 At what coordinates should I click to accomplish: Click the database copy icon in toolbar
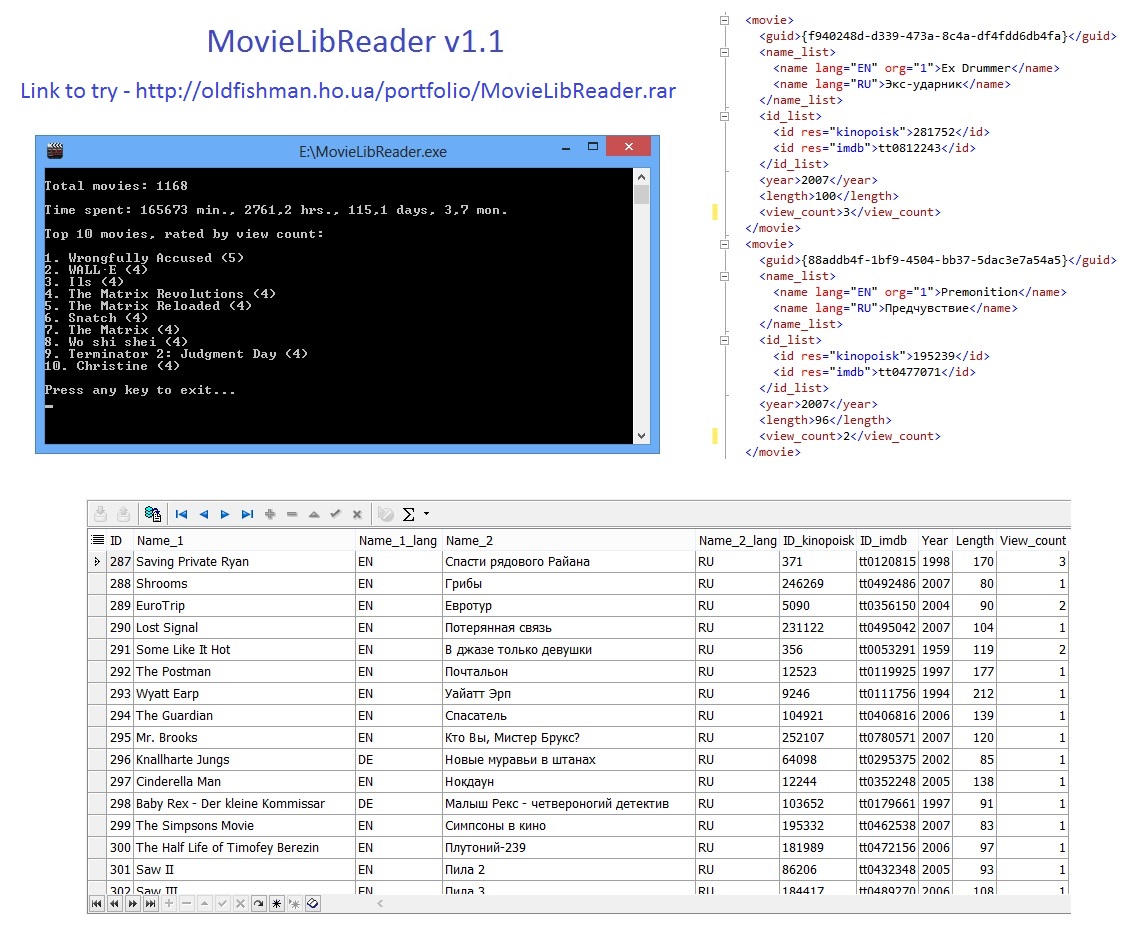pyautogui.click(x=152, y=514)
